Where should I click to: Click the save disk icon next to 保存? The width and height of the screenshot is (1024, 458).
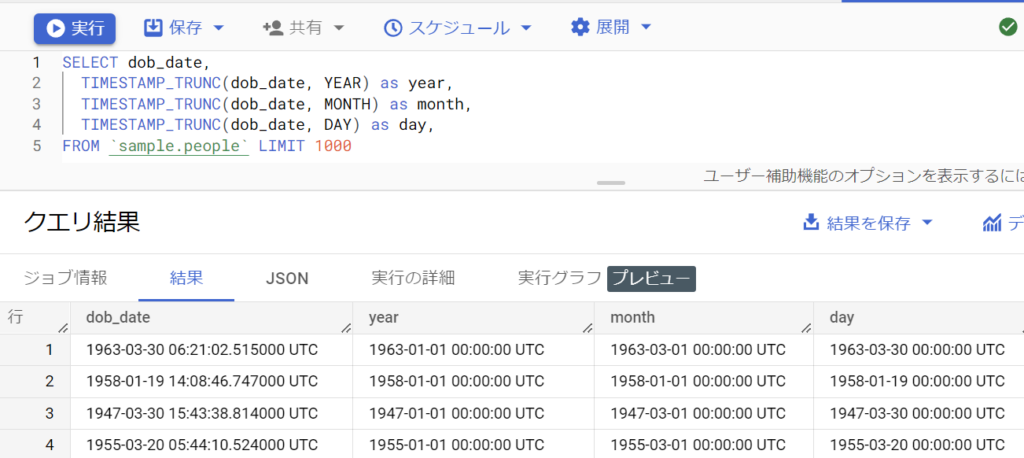(x=152, y=27)
